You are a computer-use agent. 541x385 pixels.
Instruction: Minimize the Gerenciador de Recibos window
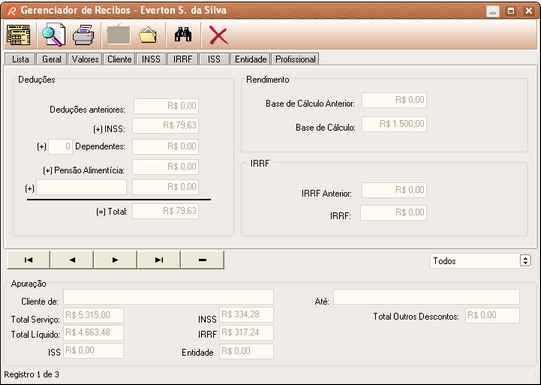pos(493,12)
